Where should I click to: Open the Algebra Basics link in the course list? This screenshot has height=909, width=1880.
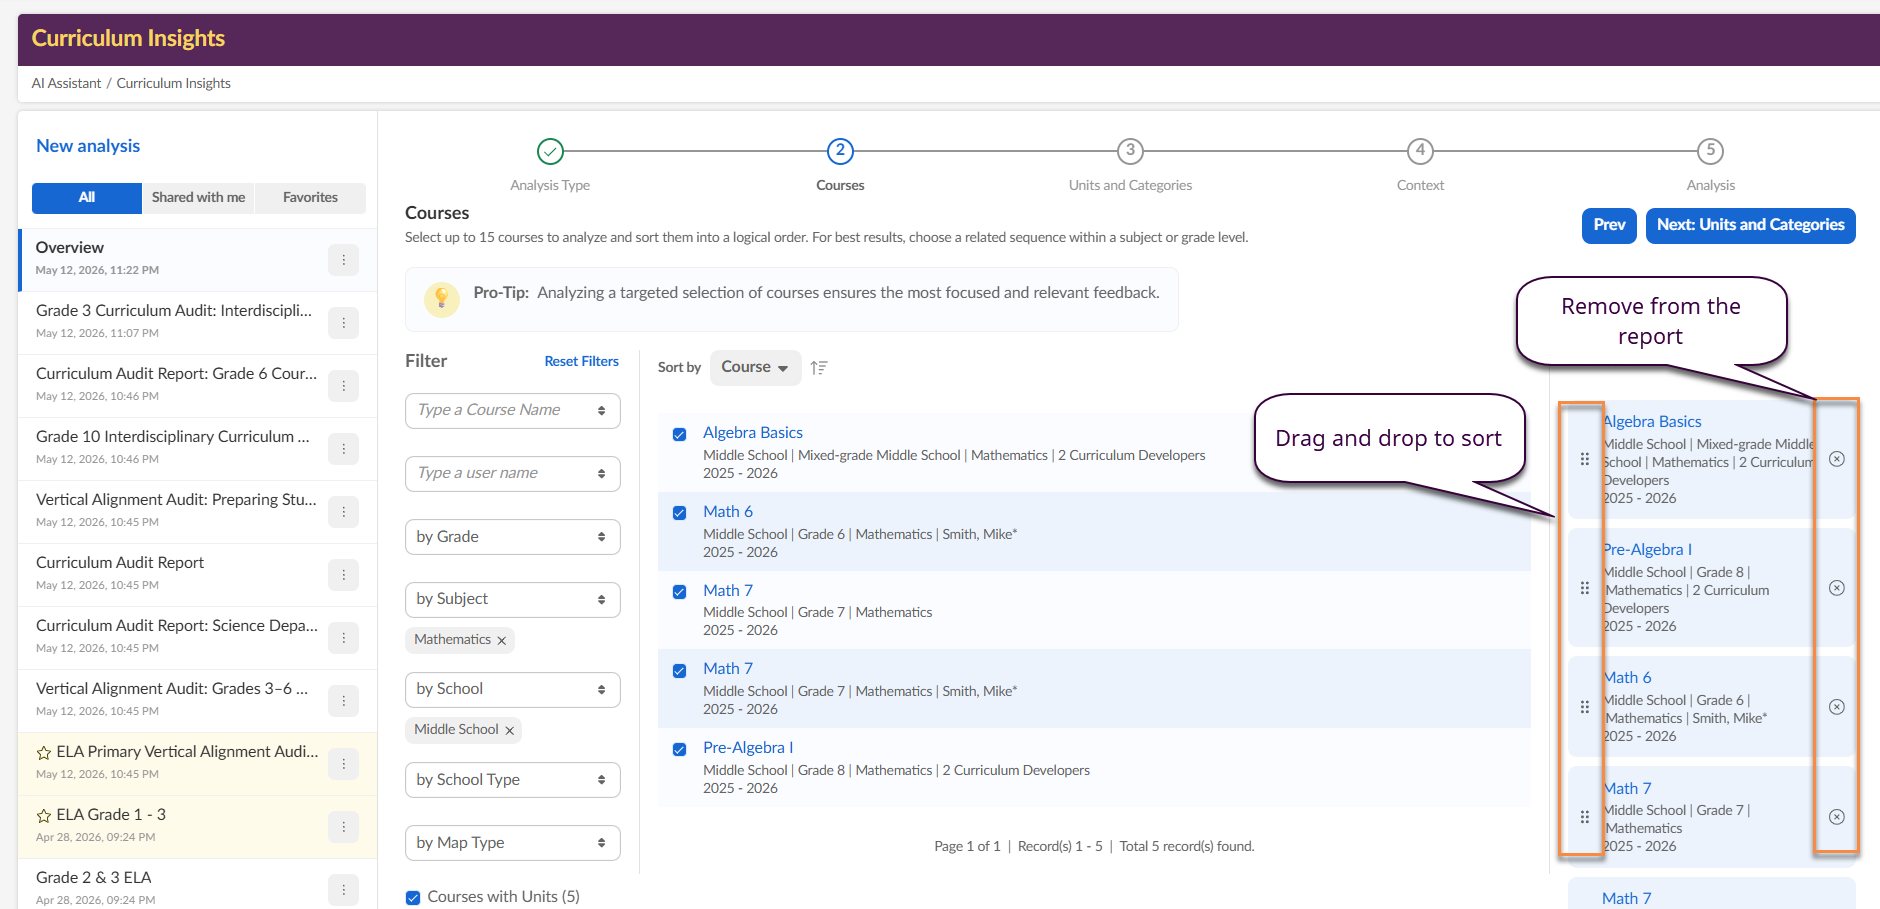pyautogui.click(x=753, y=433)
